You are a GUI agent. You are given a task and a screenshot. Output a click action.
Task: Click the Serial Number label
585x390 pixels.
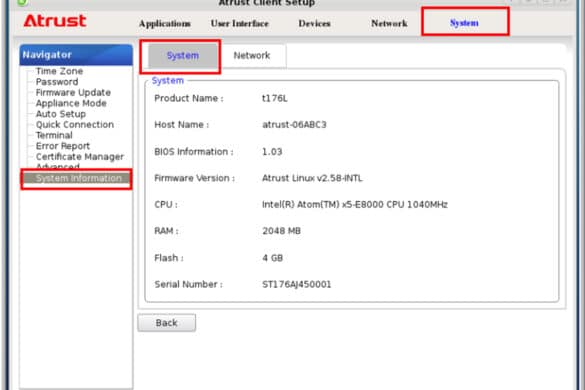(x=188, y=284)
